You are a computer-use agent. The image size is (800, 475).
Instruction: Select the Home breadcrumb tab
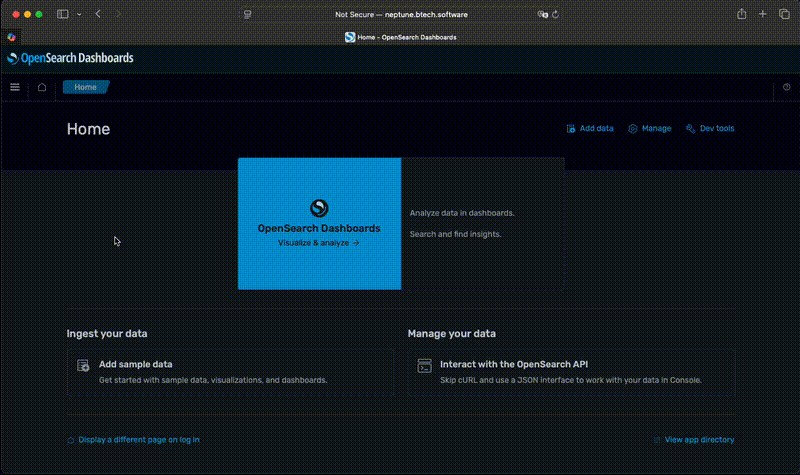(x=86, y=87)
